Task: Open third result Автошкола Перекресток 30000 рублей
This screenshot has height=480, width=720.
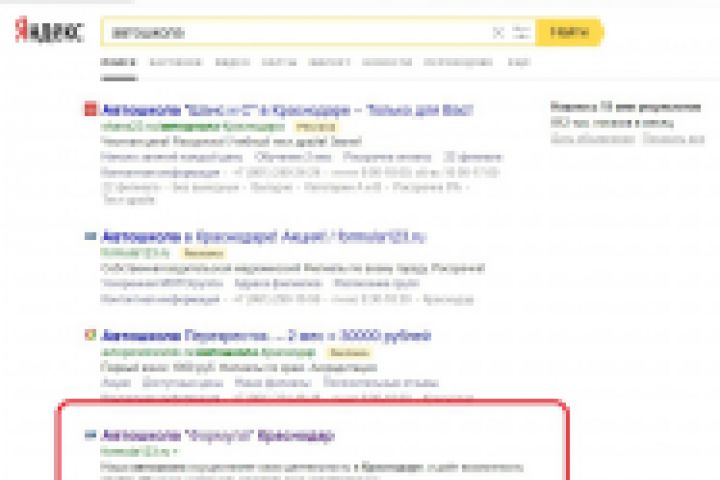Action: tap(266, 336)
